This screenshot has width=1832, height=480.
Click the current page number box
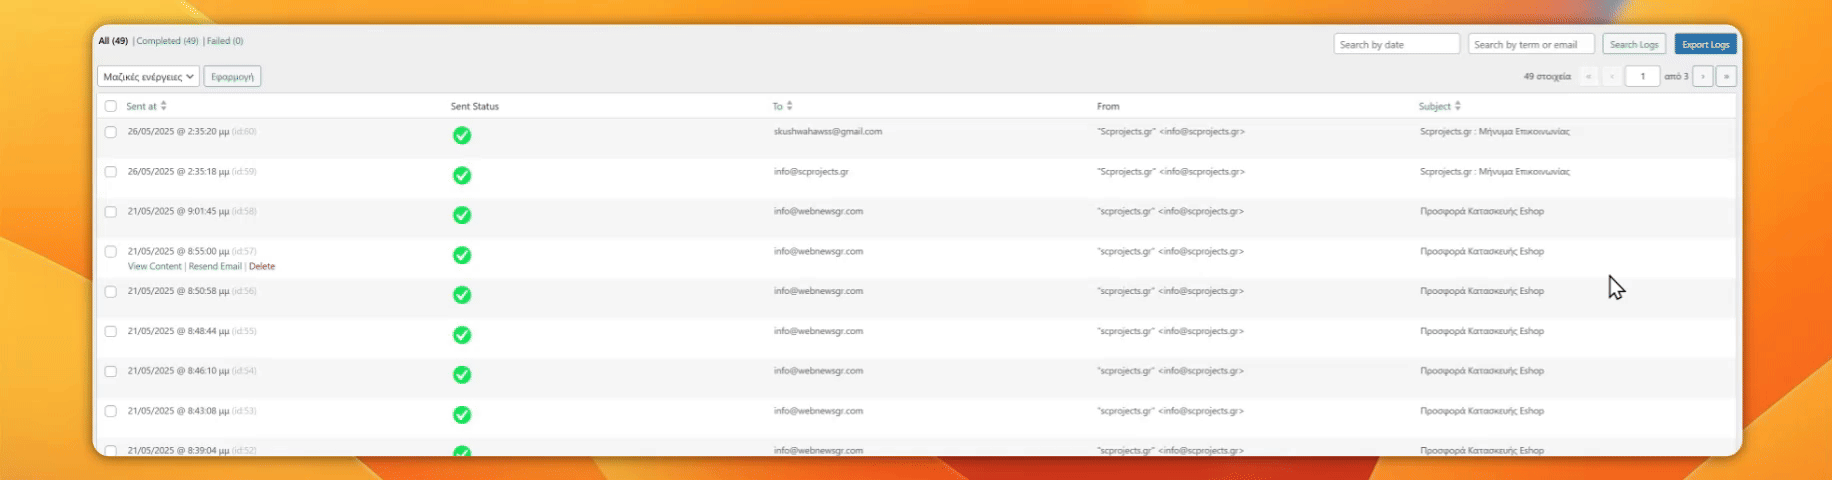click(x=1643, y=76)
